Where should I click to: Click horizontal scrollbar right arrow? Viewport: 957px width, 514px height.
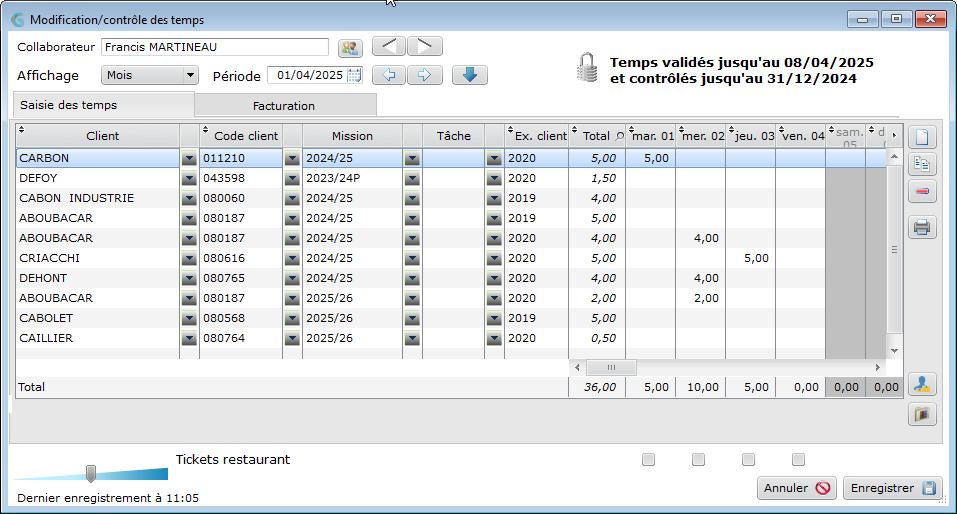click(x=878, y=367)
